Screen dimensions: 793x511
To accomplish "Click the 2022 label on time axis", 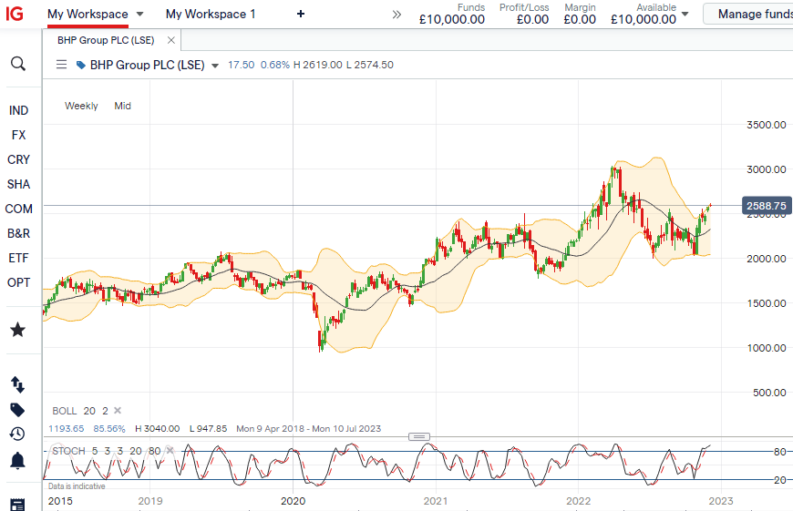I will pyautogui.click(x=579, y=501).
